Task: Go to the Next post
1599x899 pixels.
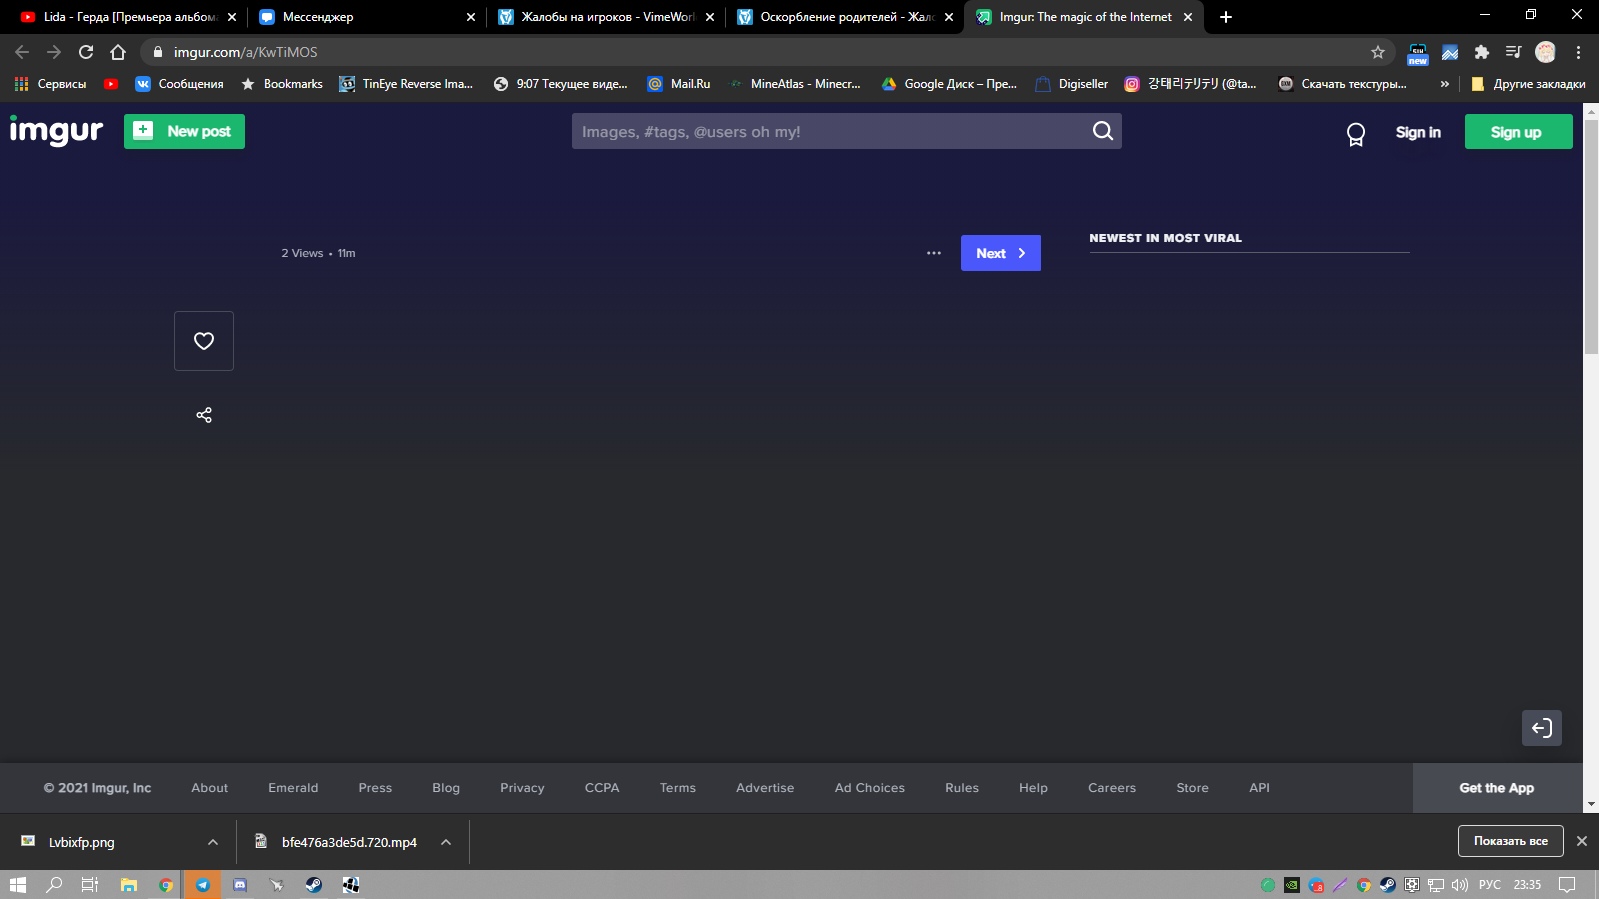Action: [1000, 253]
